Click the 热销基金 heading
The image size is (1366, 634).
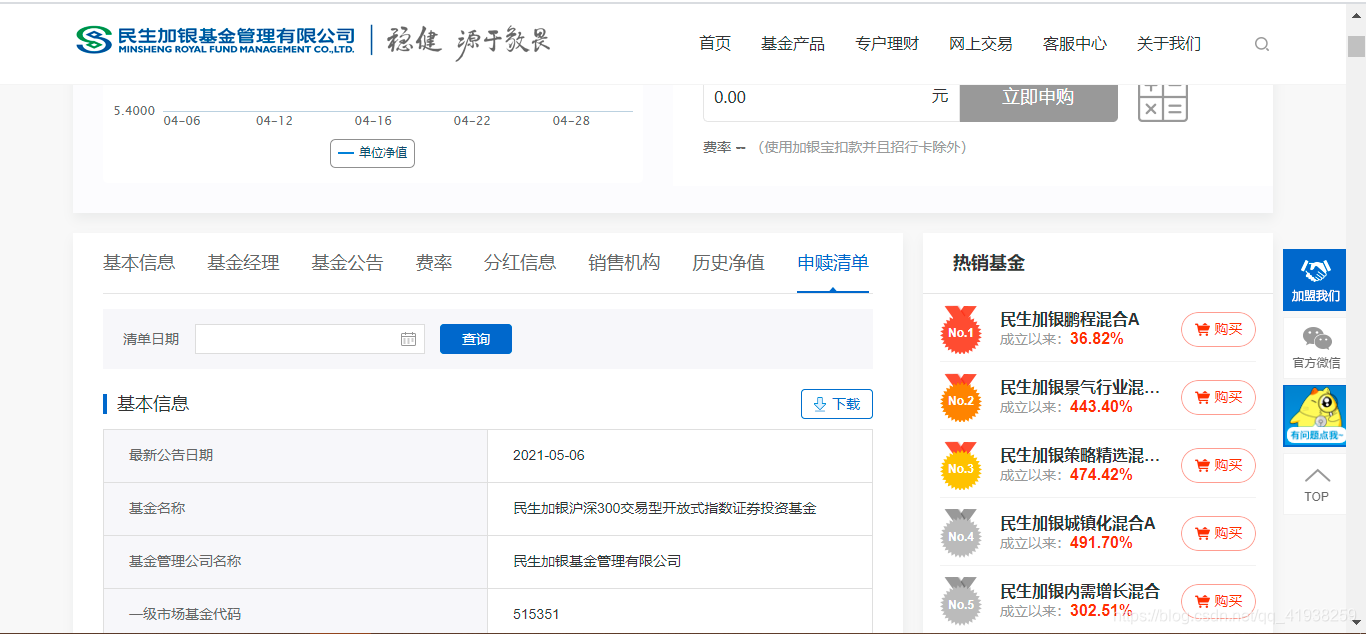[x=989, y=263]
